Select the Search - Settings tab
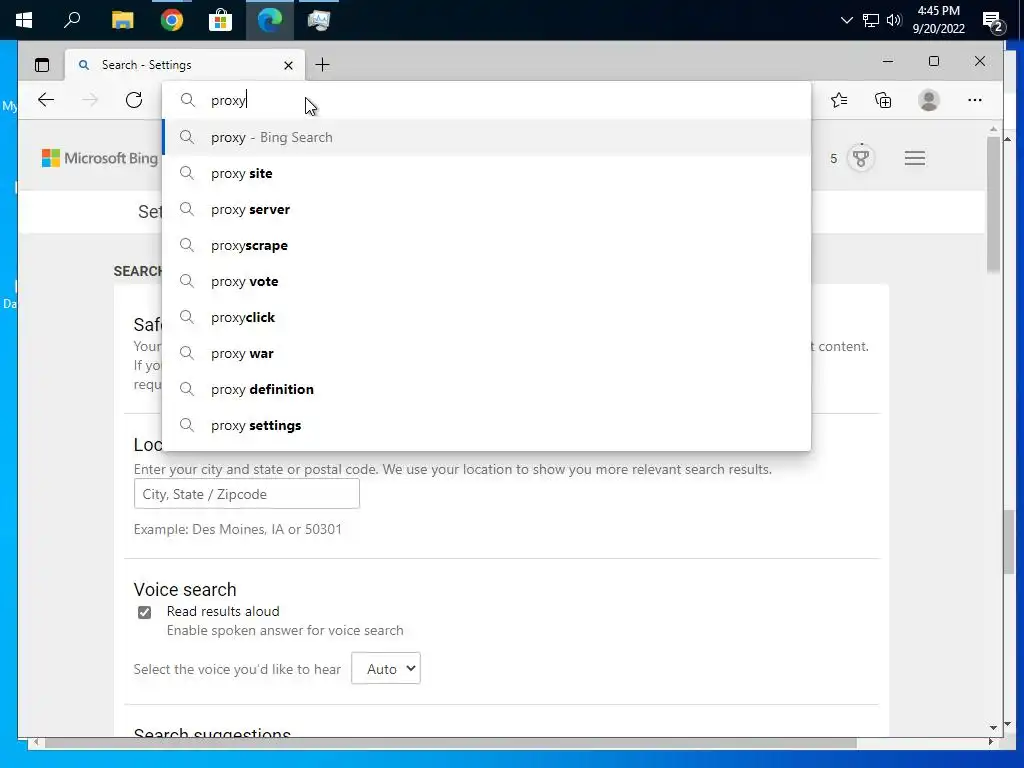Image resolution: width=1024 pixels, height=768 pixels. point(185,65)
